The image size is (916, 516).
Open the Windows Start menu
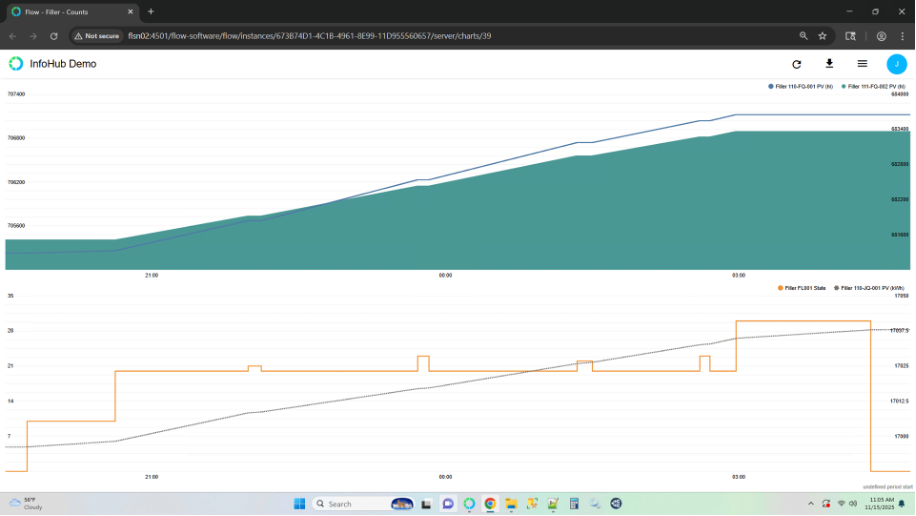tap(299, 503)
